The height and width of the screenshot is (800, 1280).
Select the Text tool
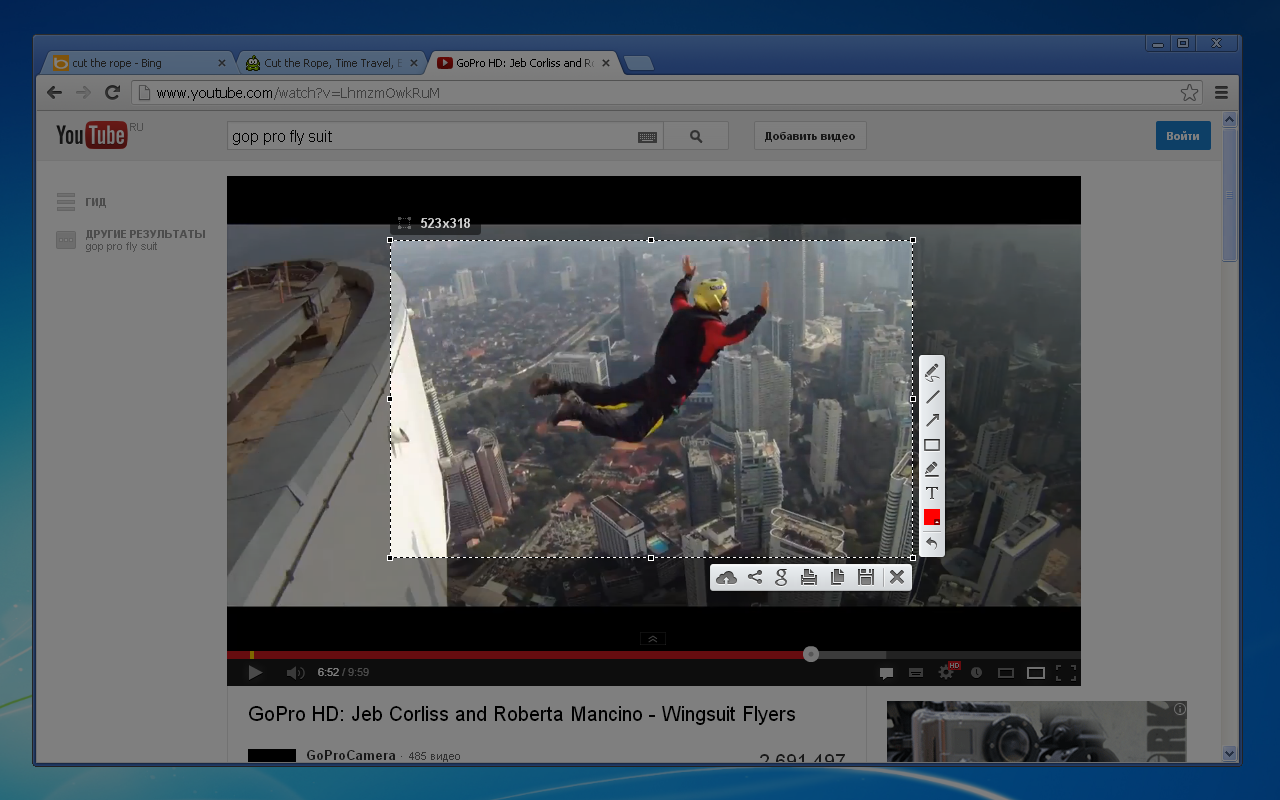click(932, 493)
